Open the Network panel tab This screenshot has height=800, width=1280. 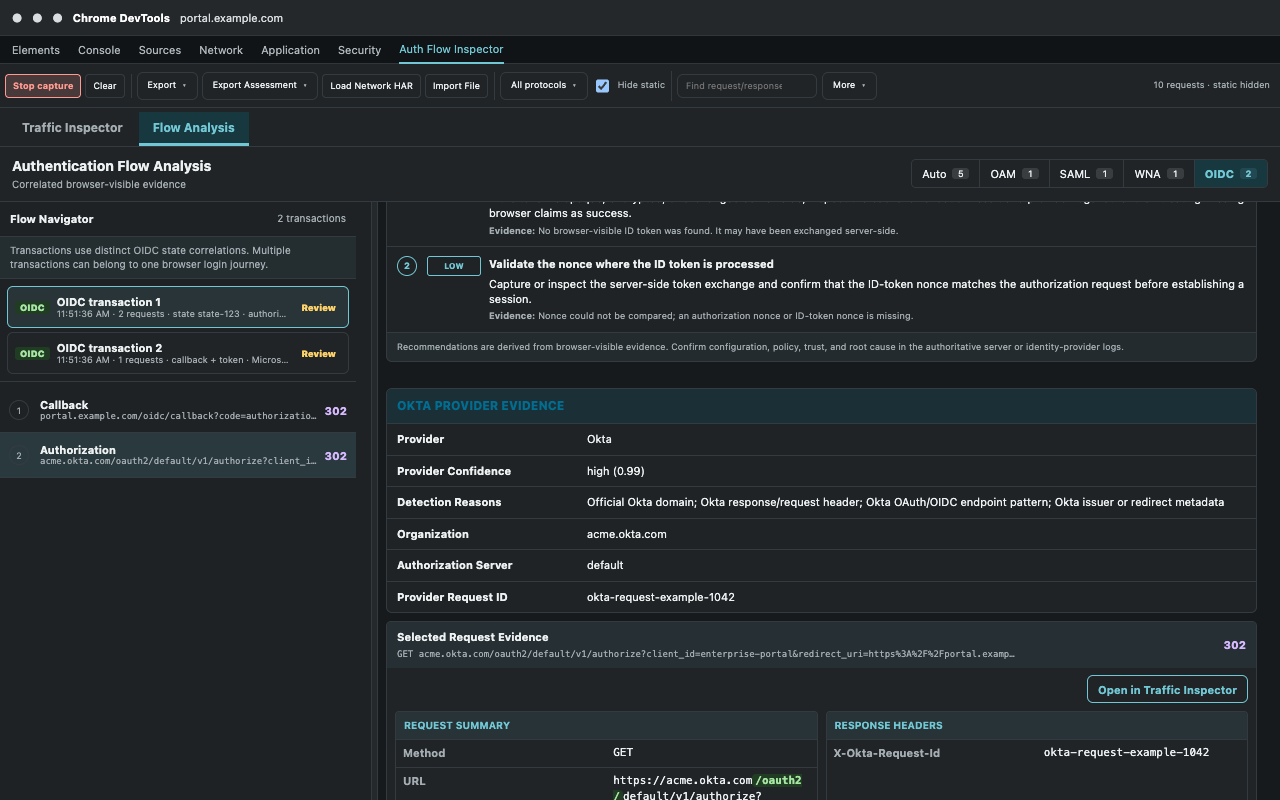221,50
